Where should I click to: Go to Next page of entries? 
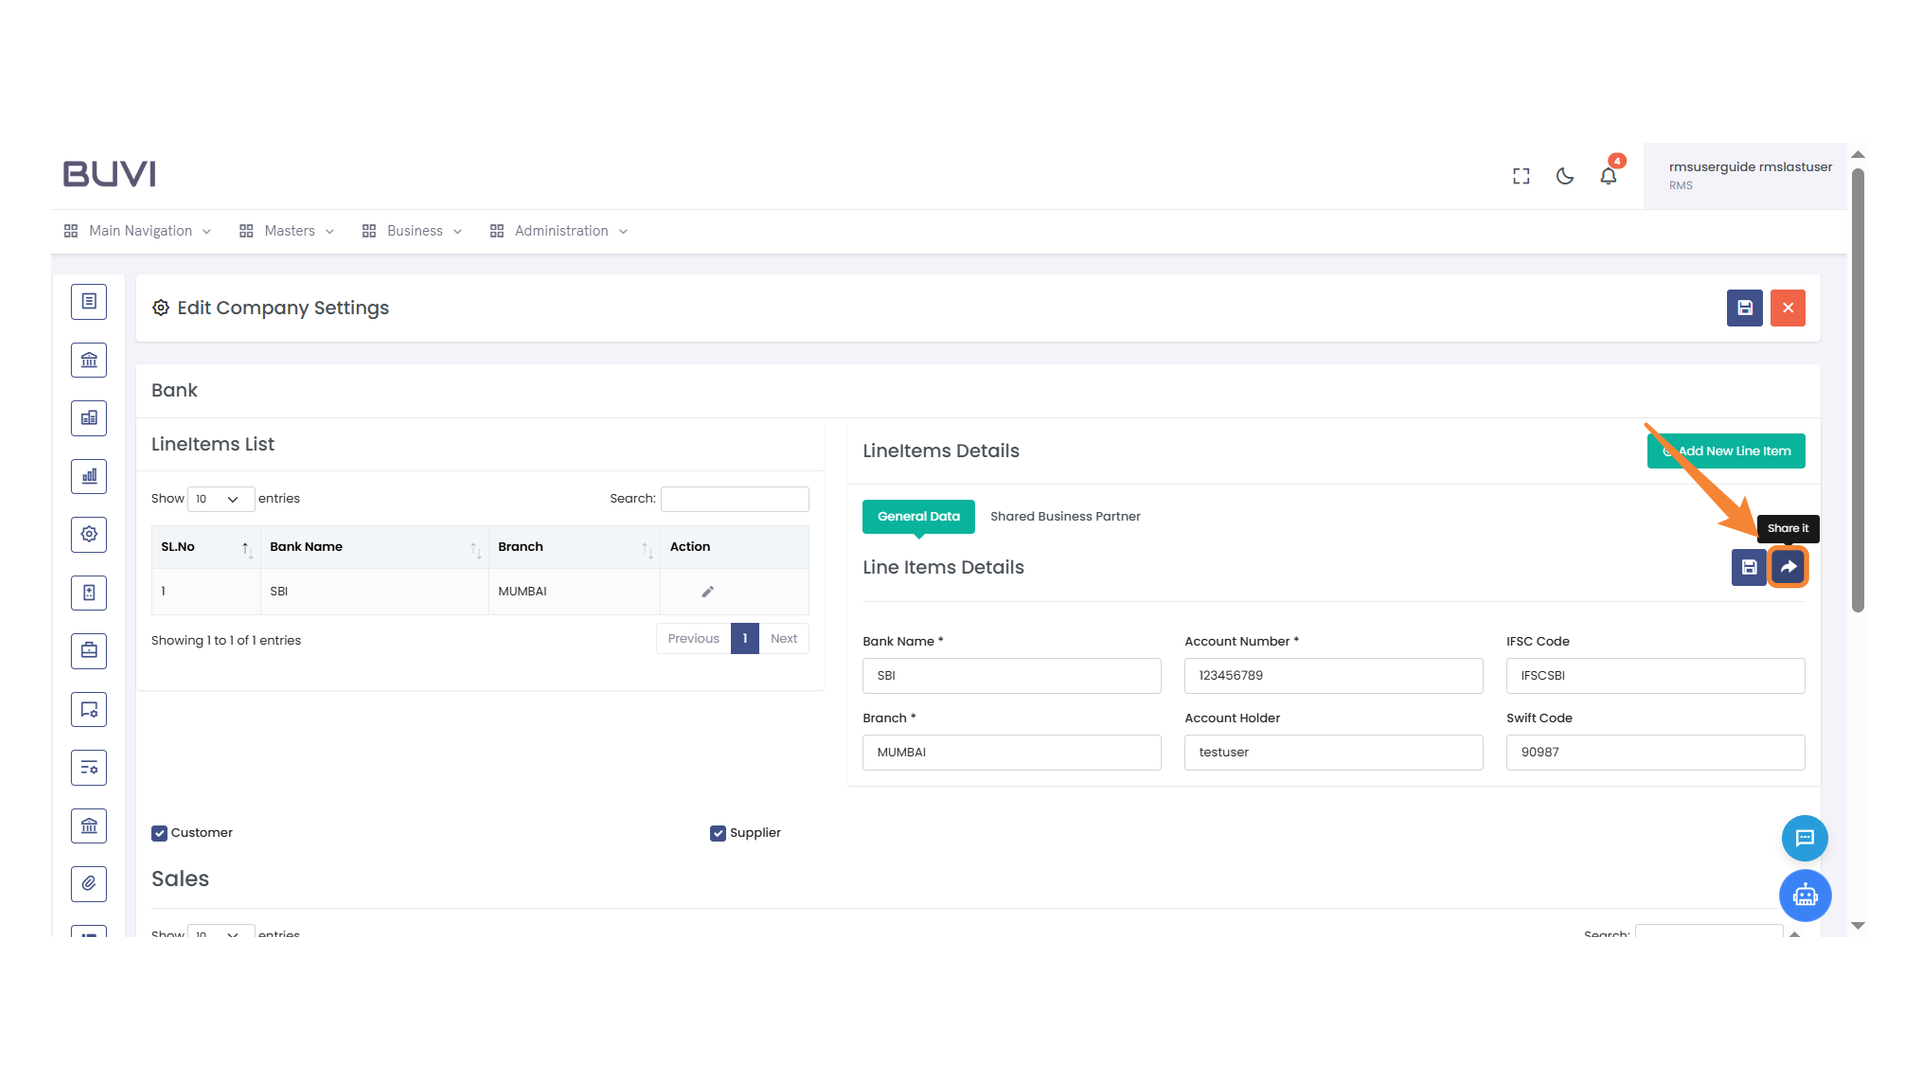coord(783,639)
